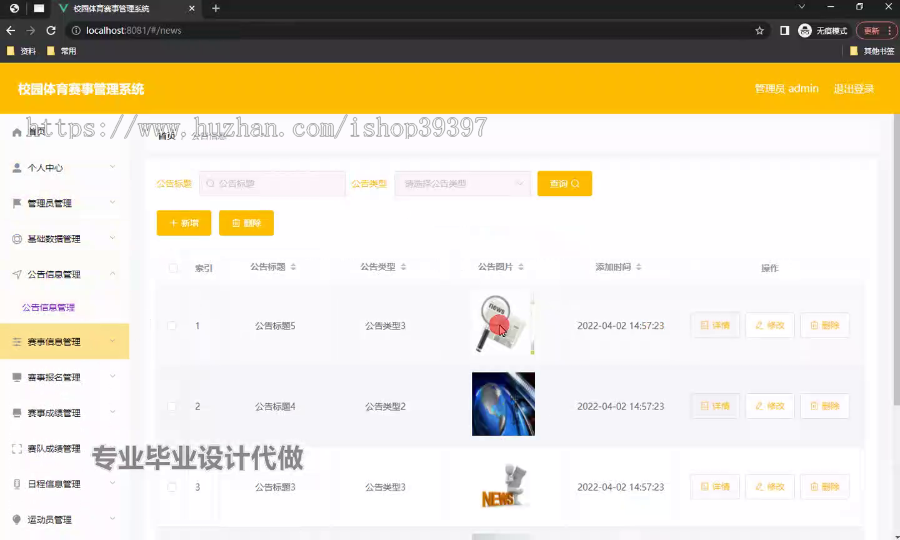Tick the checkbox for row 公告标题3
Screen dimensions: 900x540
[172, 487]
